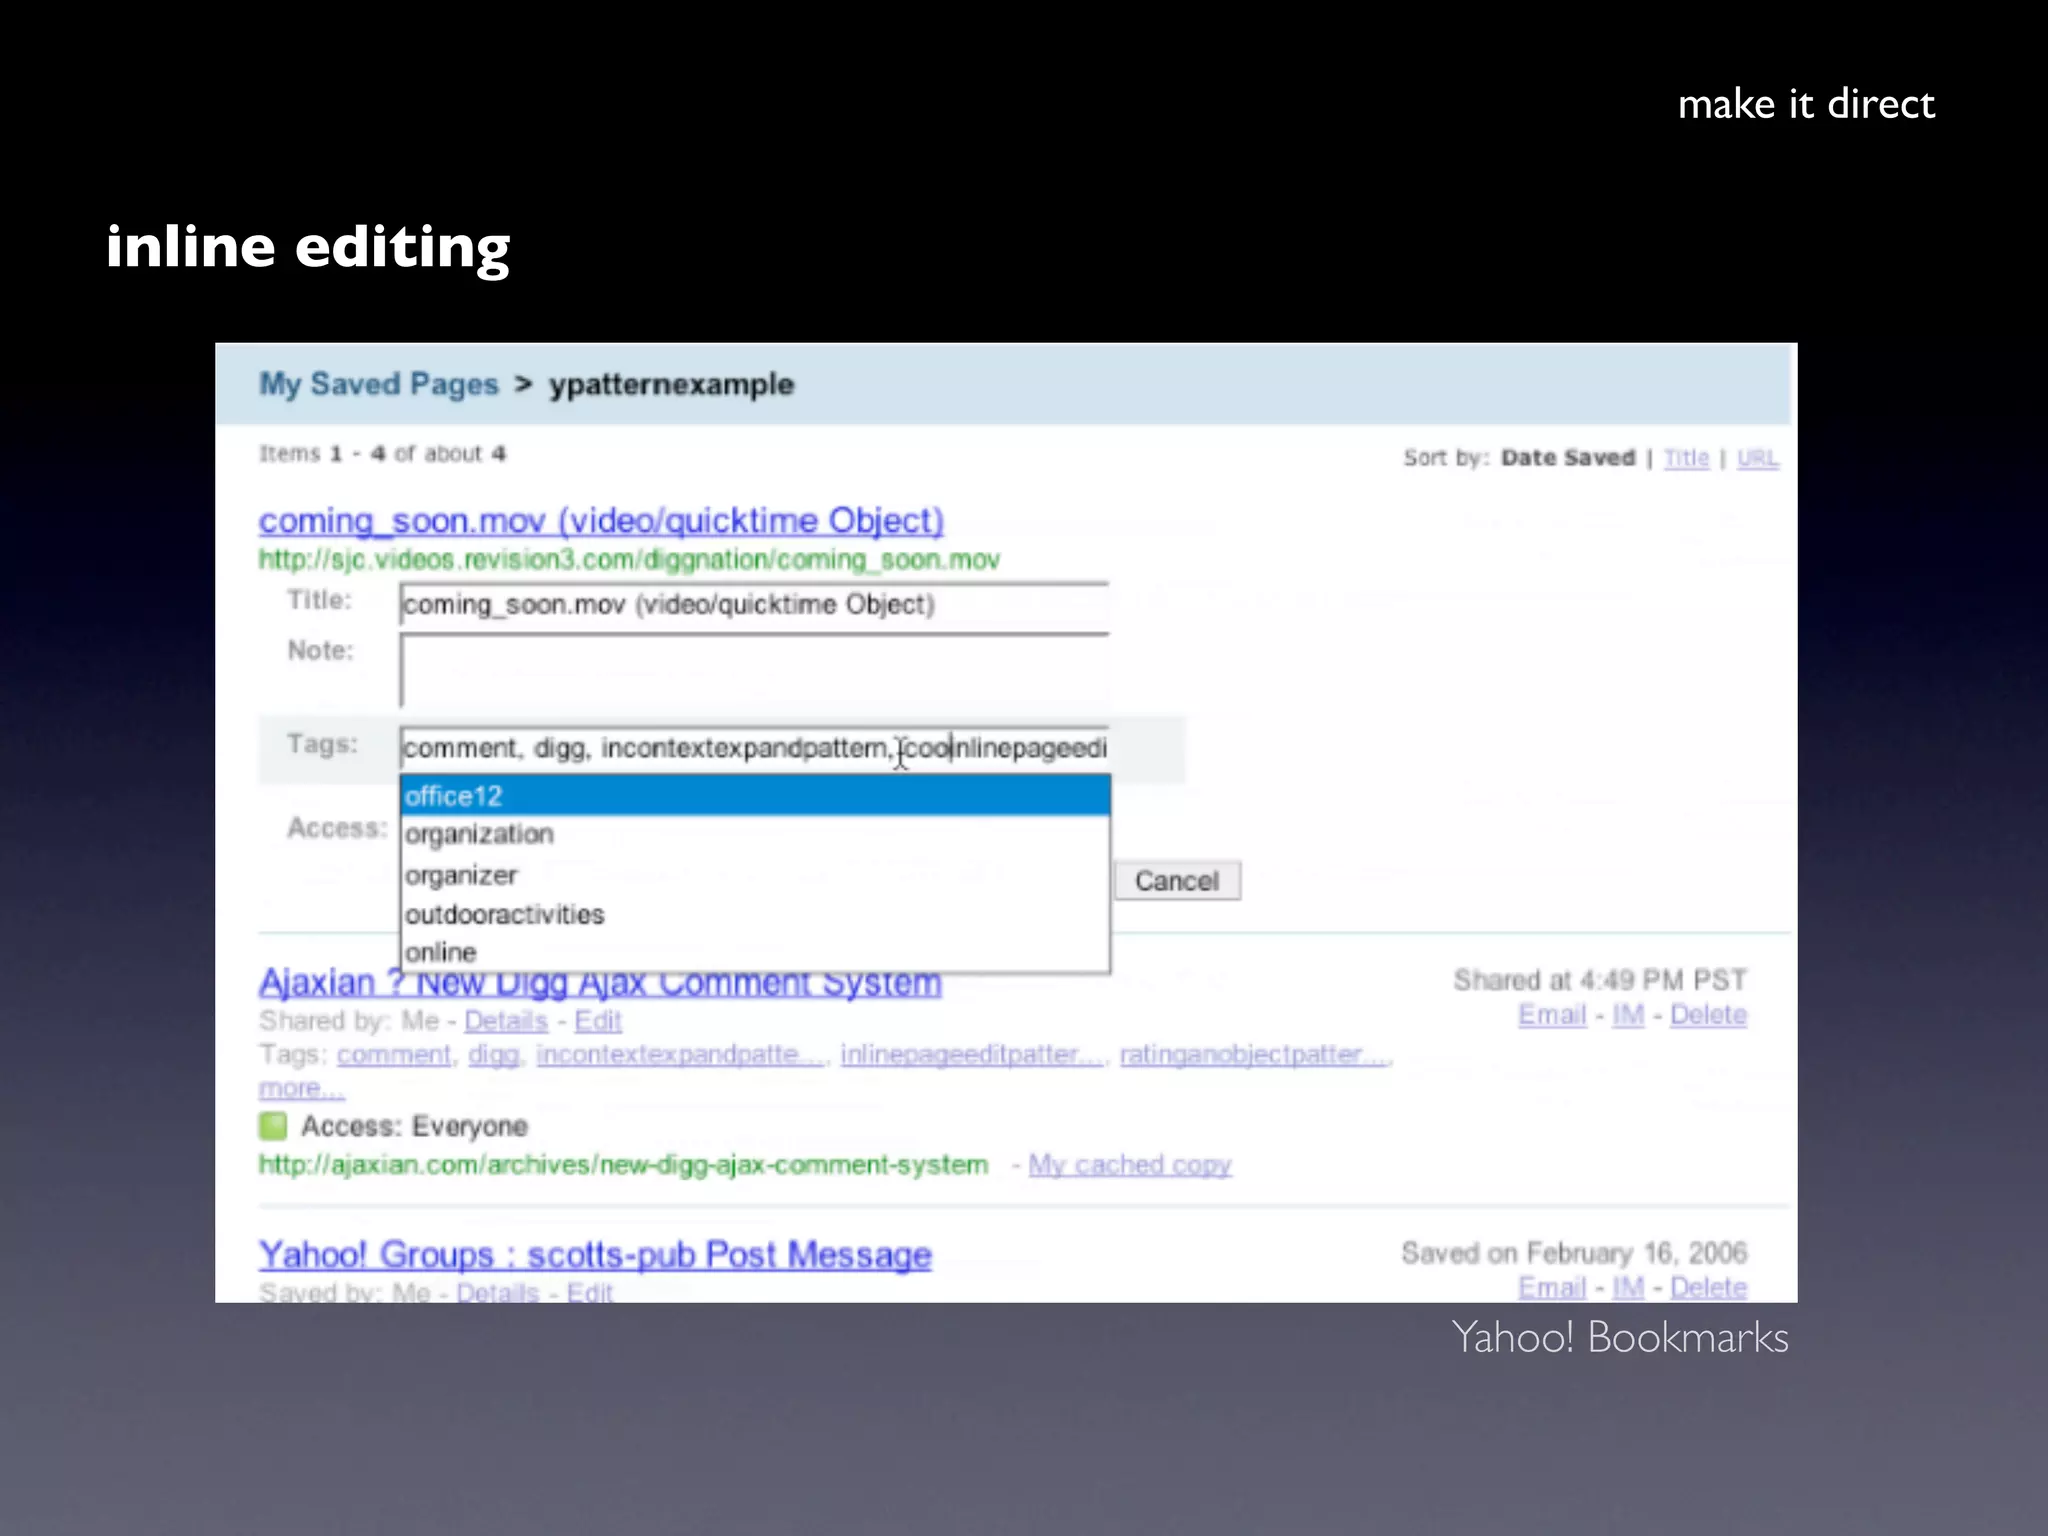This screenshot has width=2048, height=1536.
Task: Show more tags for the Ajaxian bookmark
Action: pos(301,1088)
